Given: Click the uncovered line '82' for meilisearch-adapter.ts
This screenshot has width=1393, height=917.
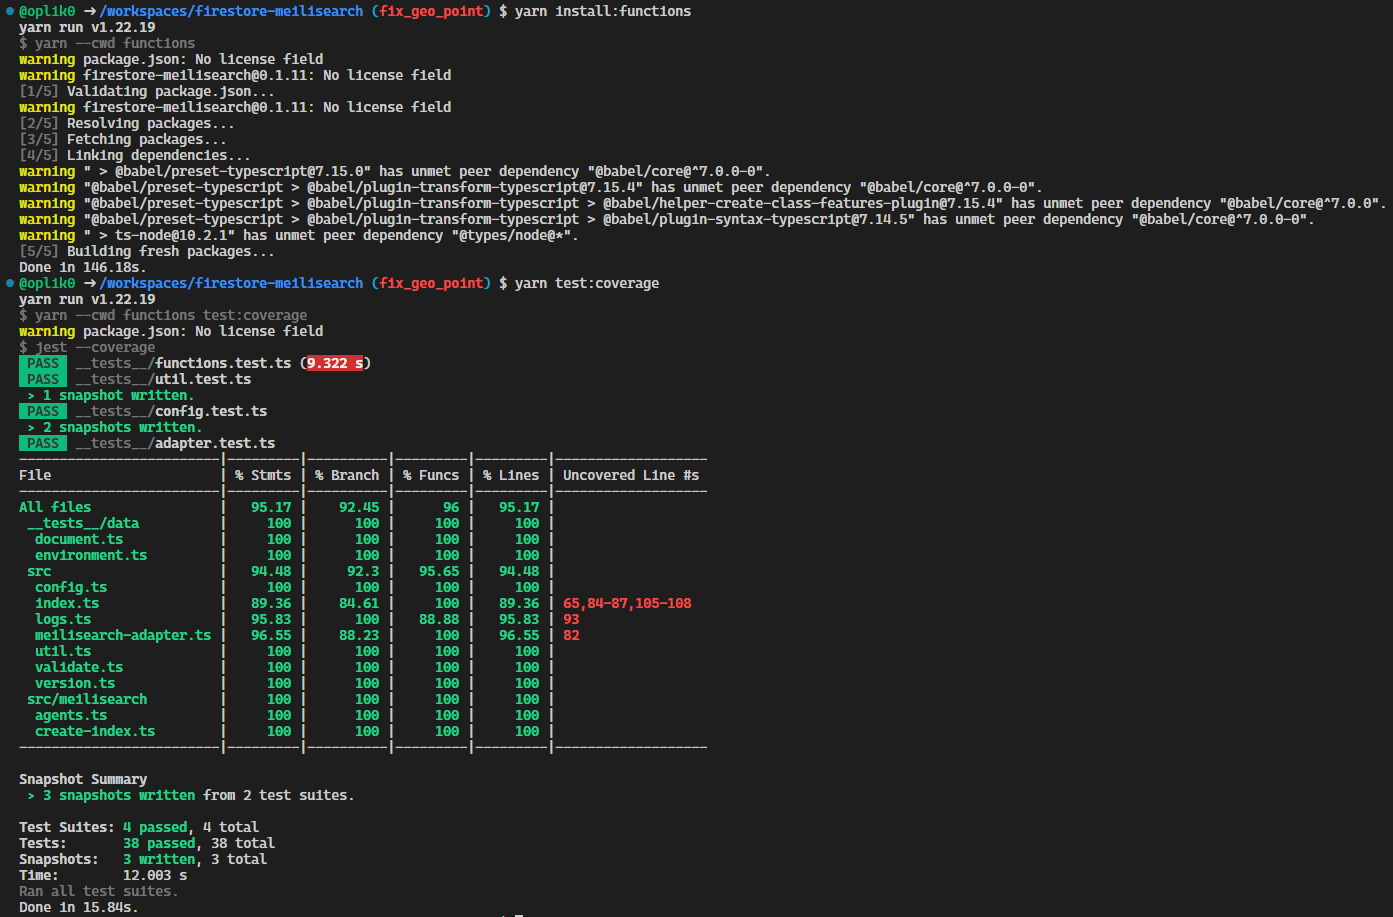Looking at the screenshot, I should (x=571, y=635).
